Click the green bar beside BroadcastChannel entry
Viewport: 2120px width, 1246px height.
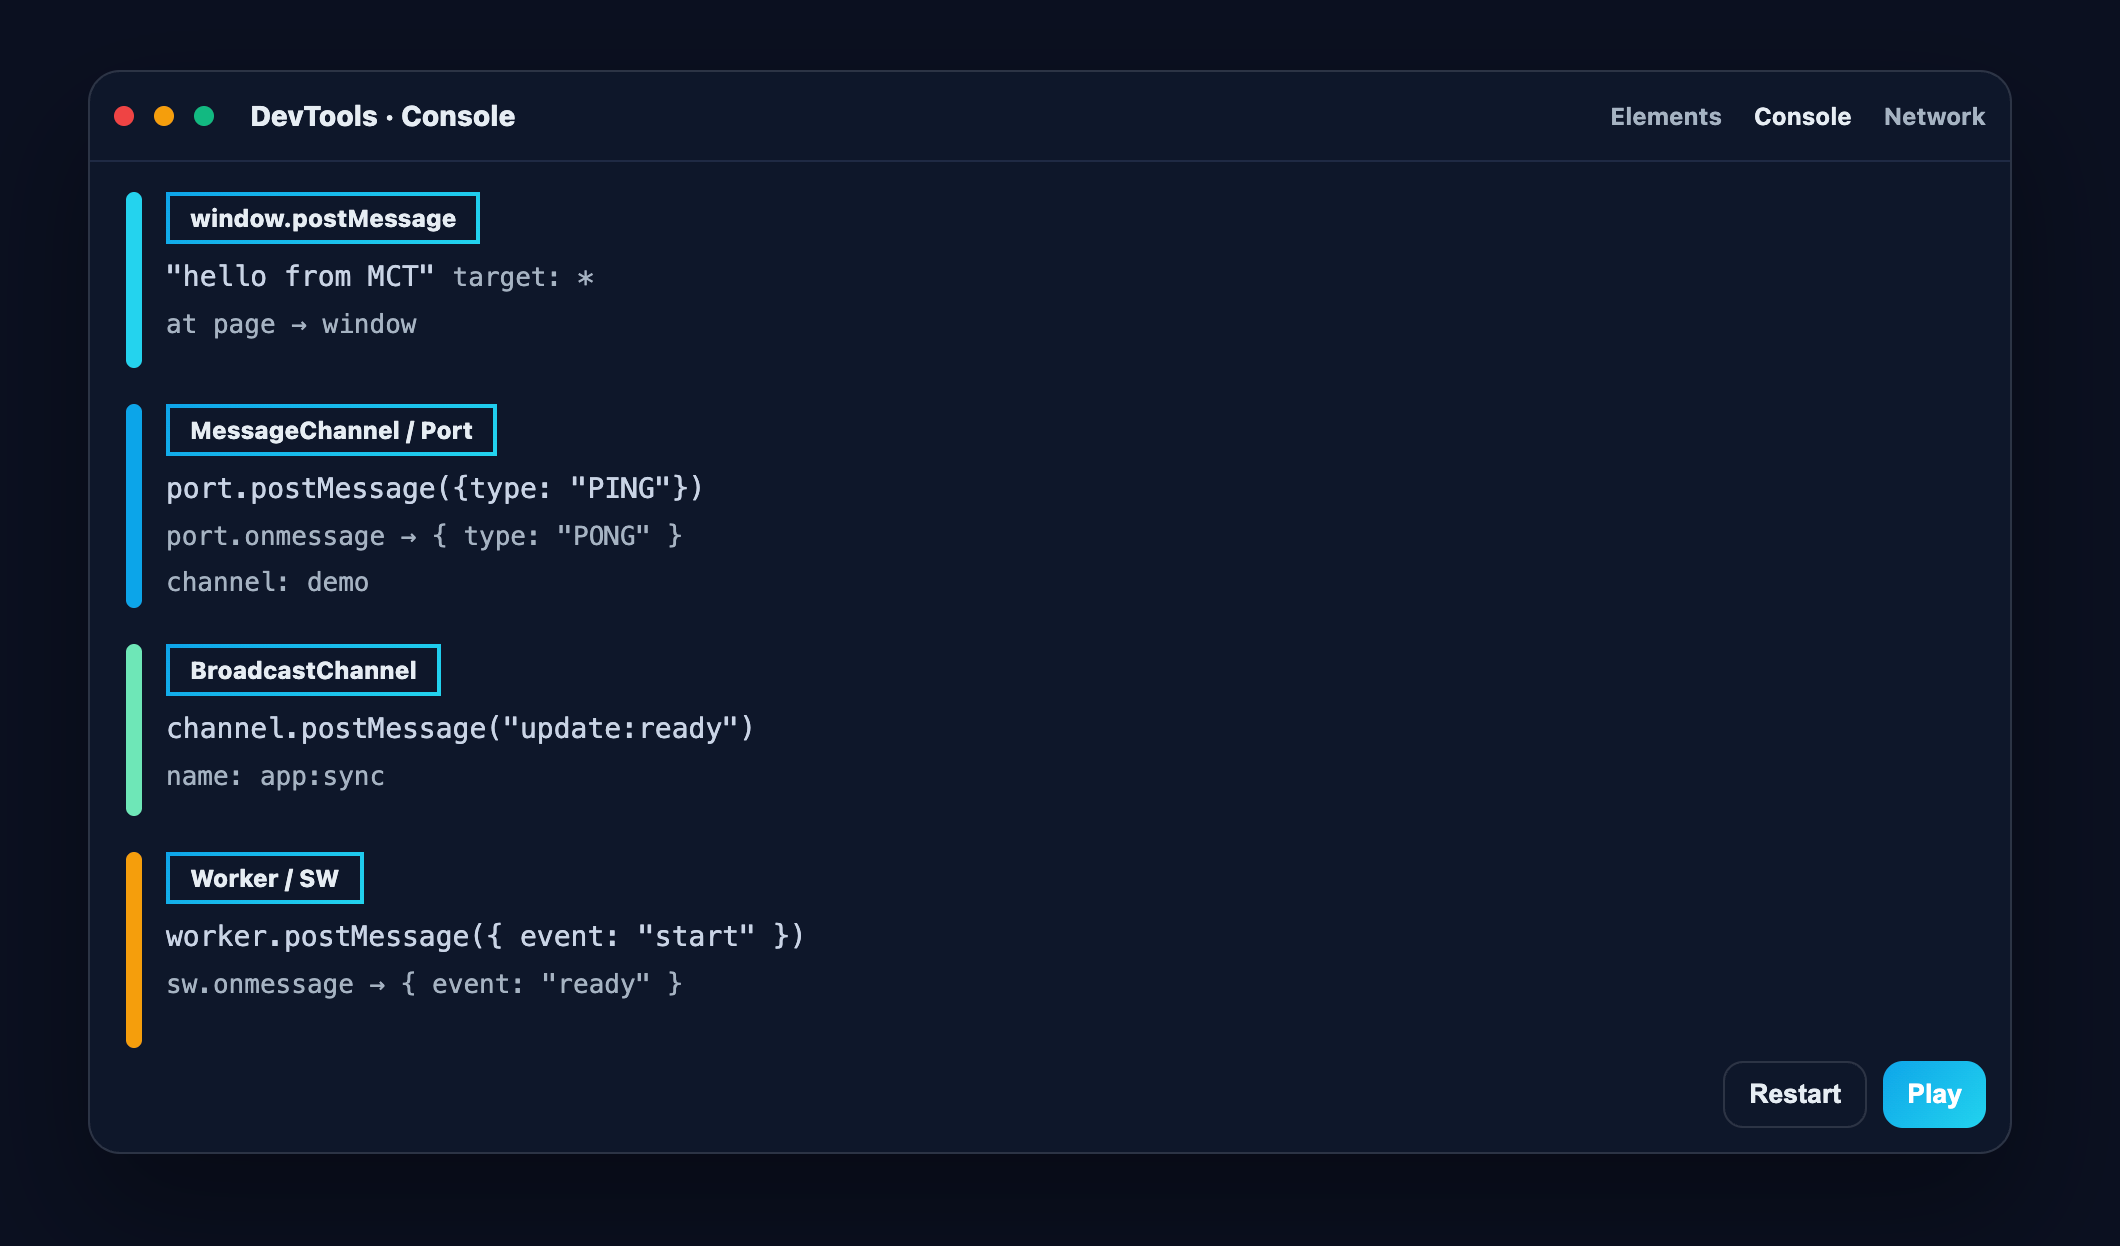134,730
